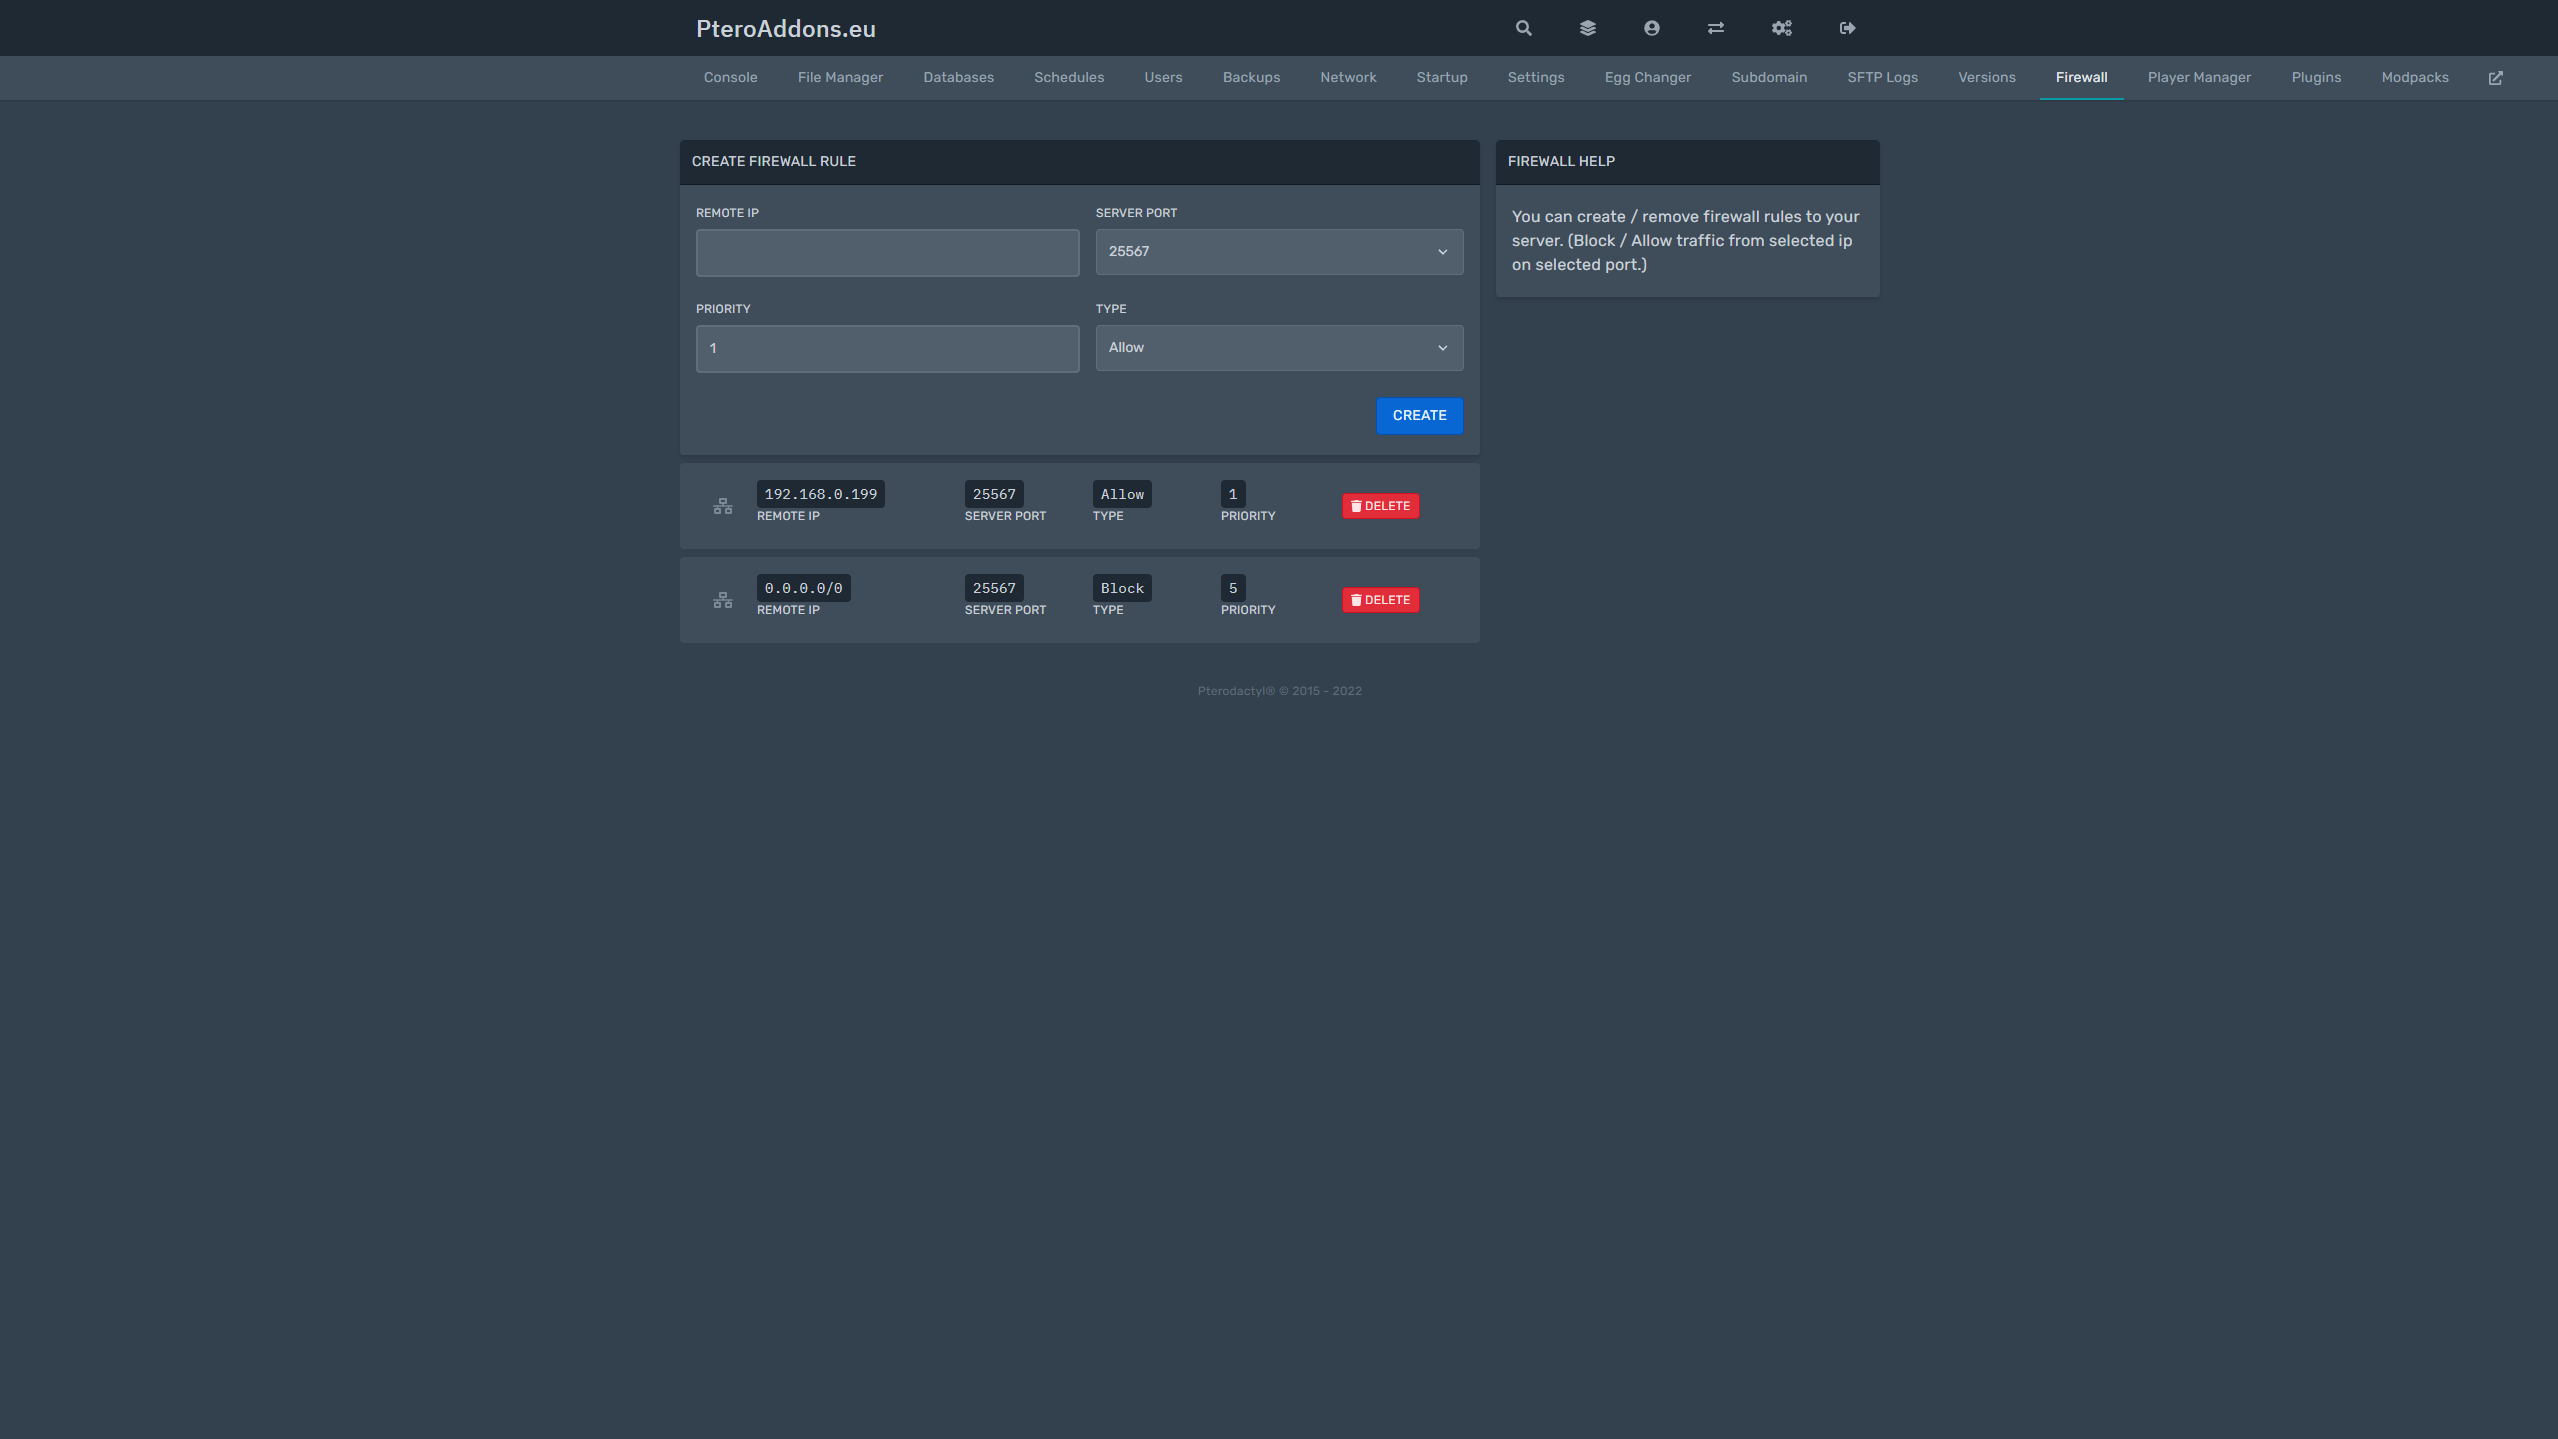The image size is (2558, 1439).
Task: Open the account profile icon
Action: (x=1651, y=28)
